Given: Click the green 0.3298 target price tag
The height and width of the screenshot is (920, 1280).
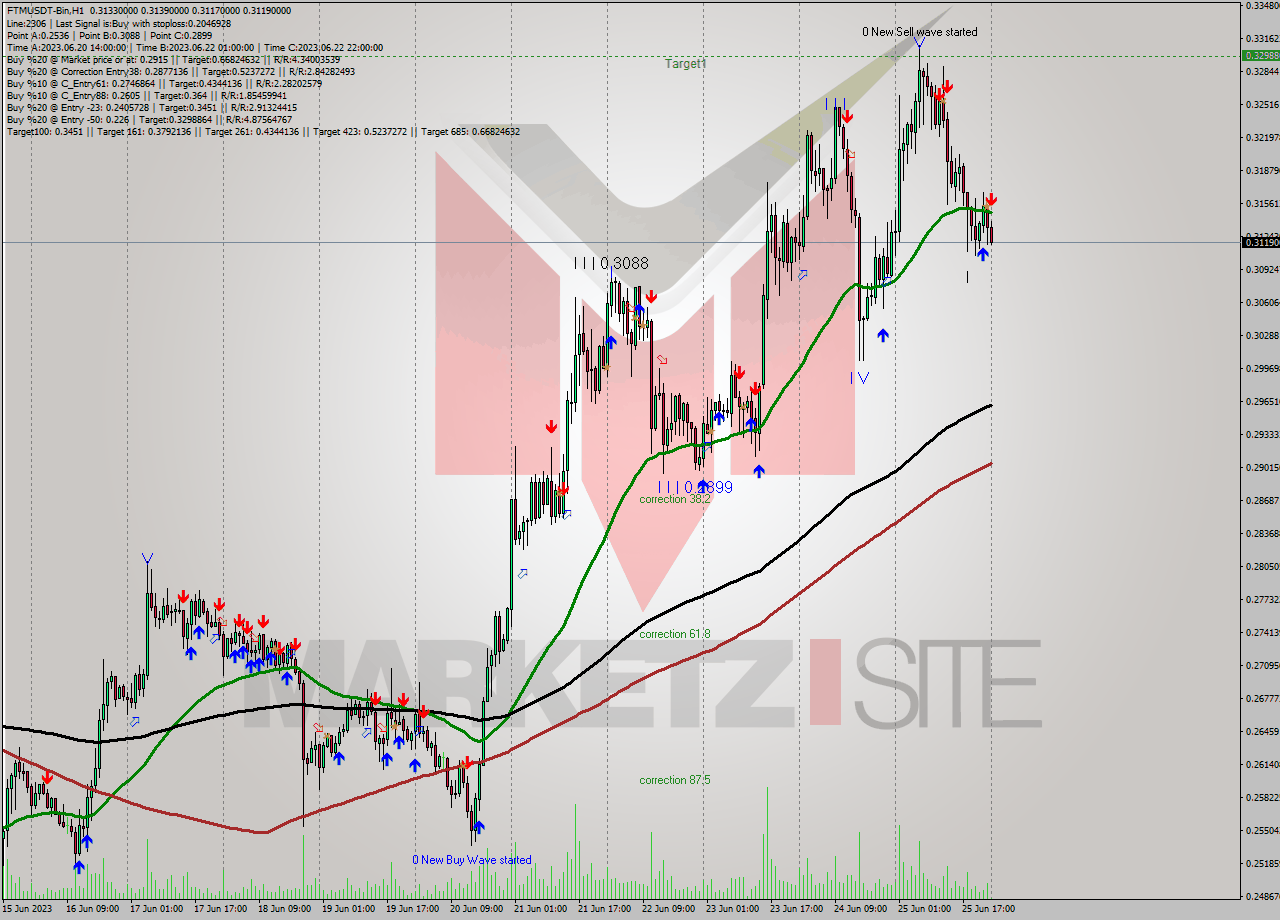Looking at the screenshot, I should (x=1260, y=56).
